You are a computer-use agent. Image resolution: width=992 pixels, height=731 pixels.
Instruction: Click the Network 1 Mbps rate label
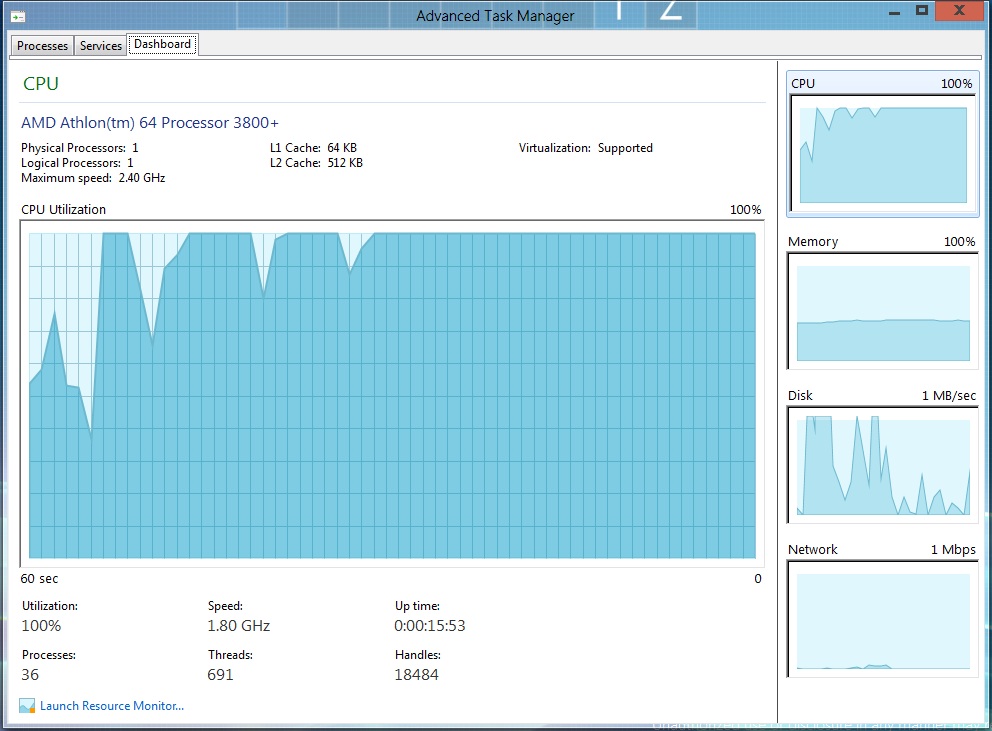pos(953,549)
